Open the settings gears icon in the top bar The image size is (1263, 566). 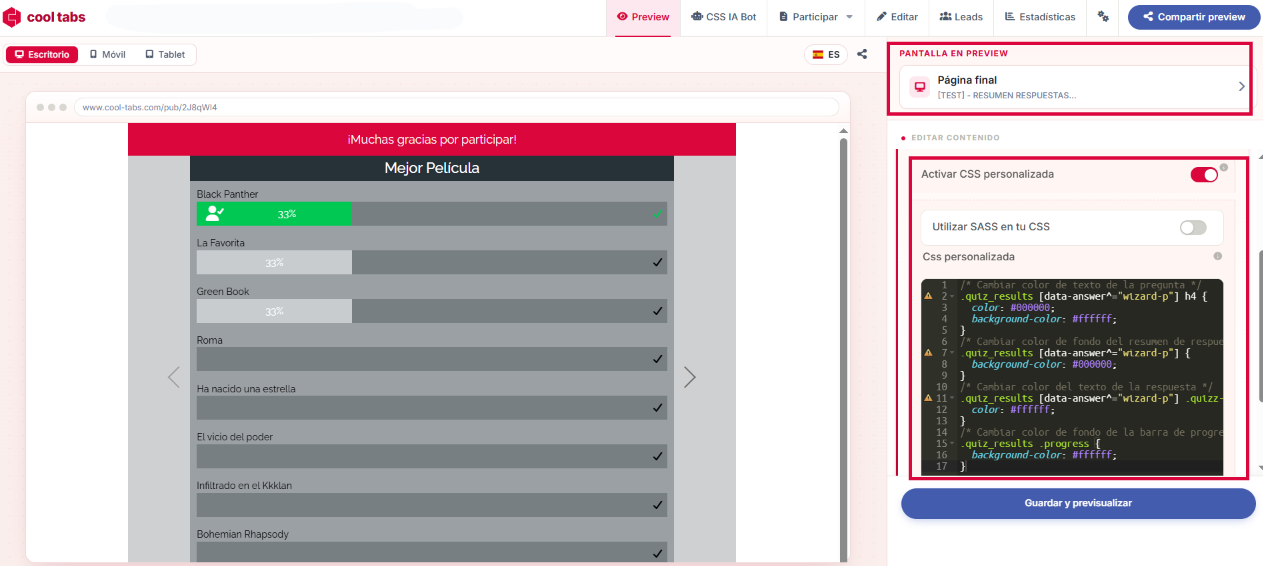[1103, 17]
